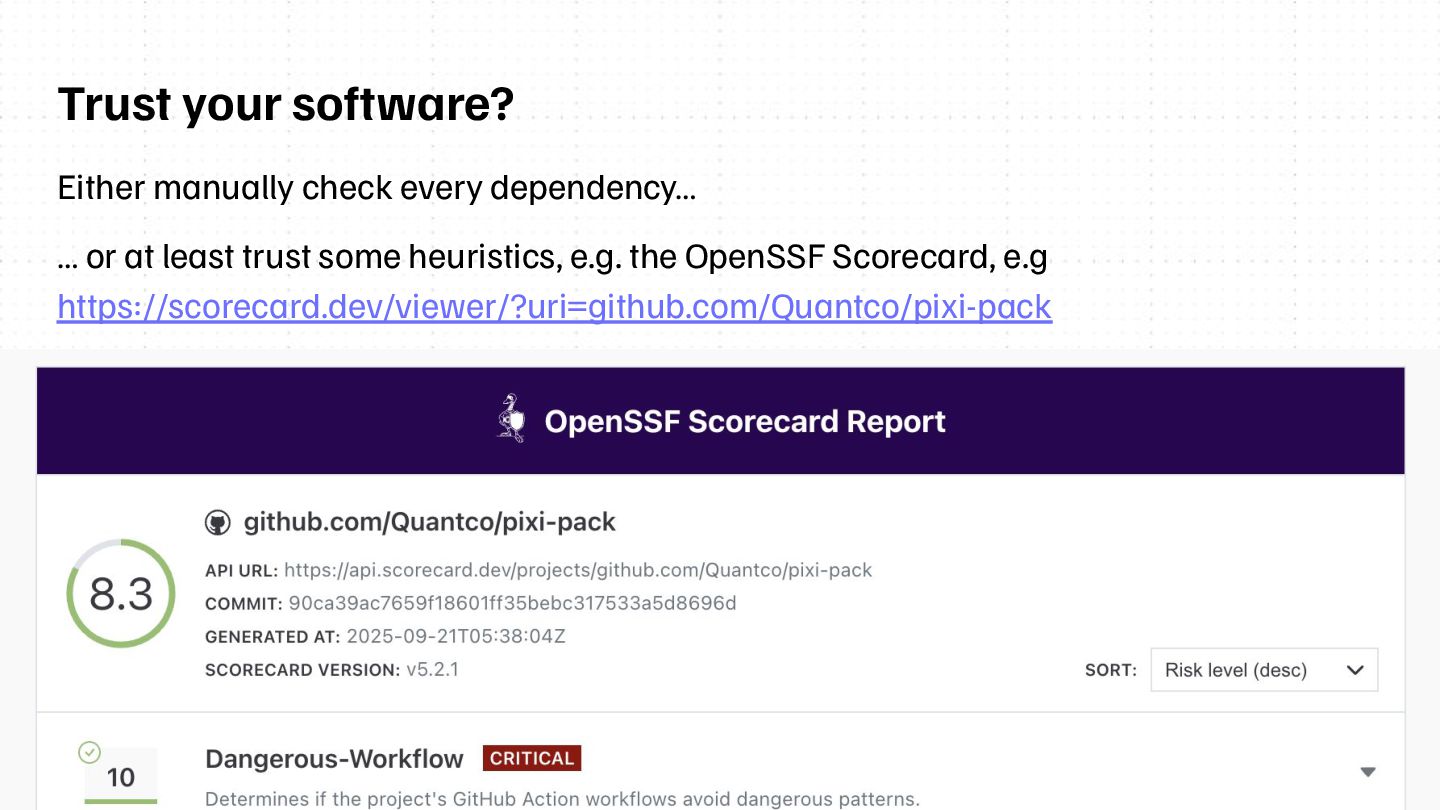Click the generated-at timestamp 2025-09-21T05:38:04Z
1440x810 pixels.
(x=456, y=636)
